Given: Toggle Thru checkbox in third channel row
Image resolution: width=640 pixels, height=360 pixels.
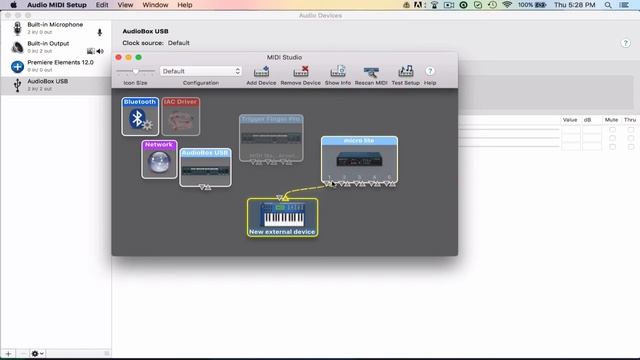Looking at the screenshot, I should (631, 147).
